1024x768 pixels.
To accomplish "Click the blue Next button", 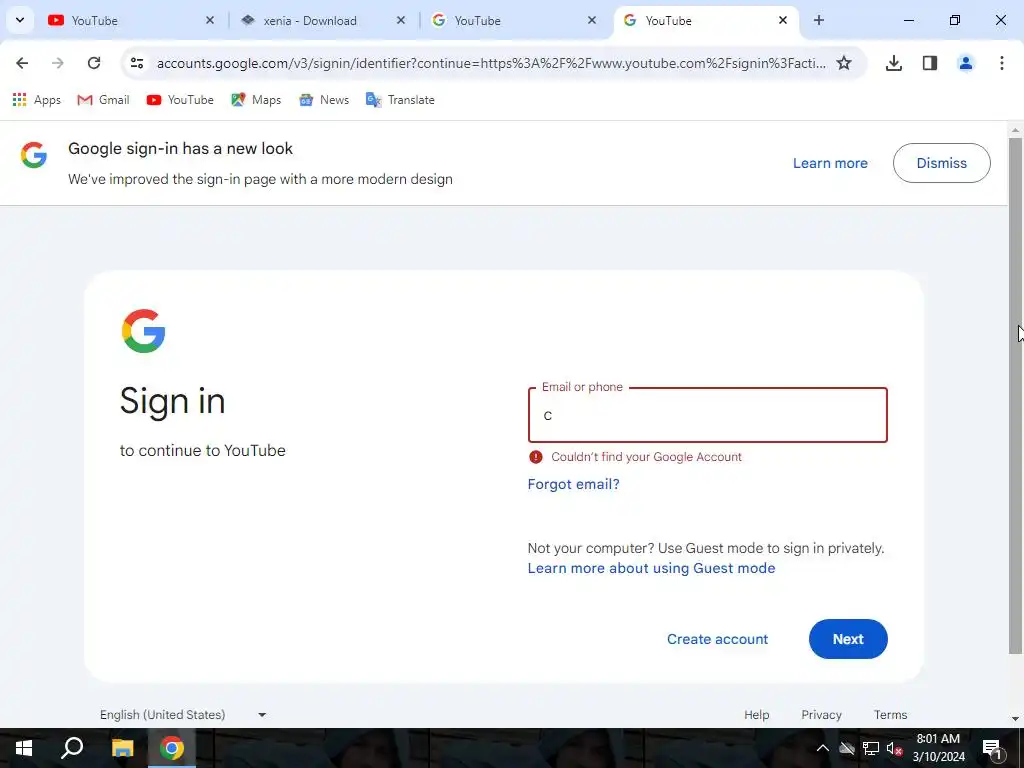I will 848,639.
